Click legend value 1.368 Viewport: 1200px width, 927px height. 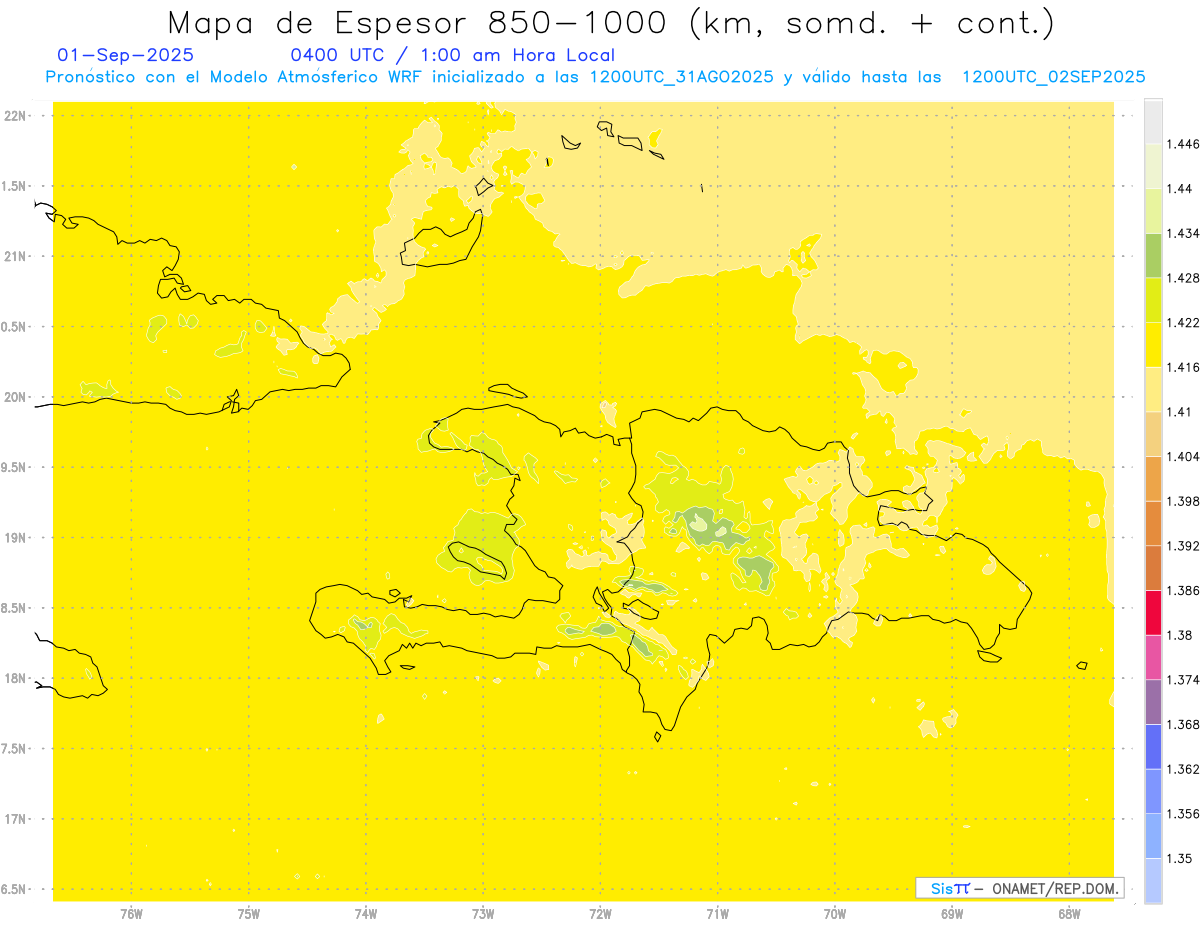tap(1183, 725)
